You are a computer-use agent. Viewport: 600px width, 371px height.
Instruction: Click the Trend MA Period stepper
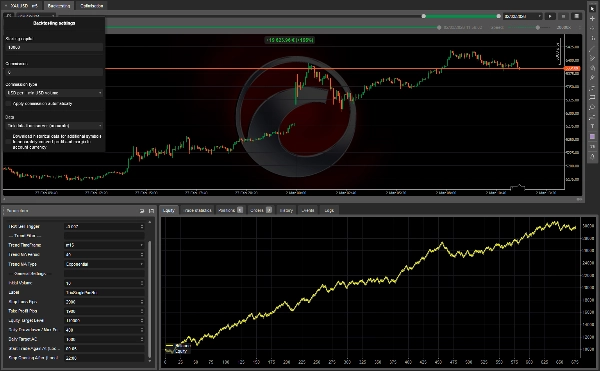click(x=142, y=255)
